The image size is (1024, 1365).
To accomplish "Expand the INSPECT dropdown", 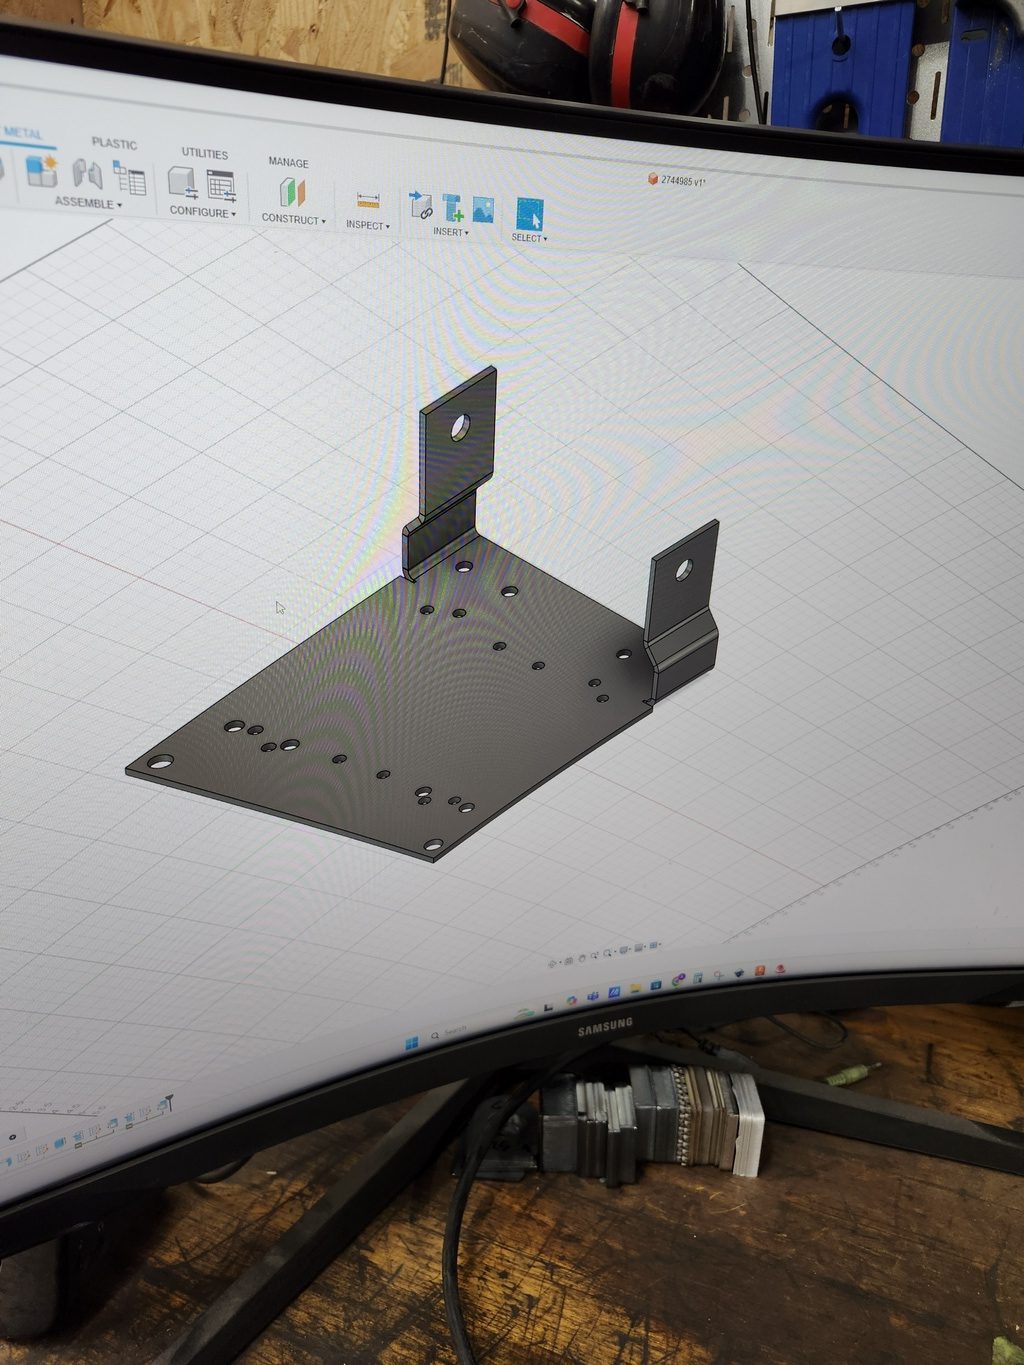I will [368, 225].
